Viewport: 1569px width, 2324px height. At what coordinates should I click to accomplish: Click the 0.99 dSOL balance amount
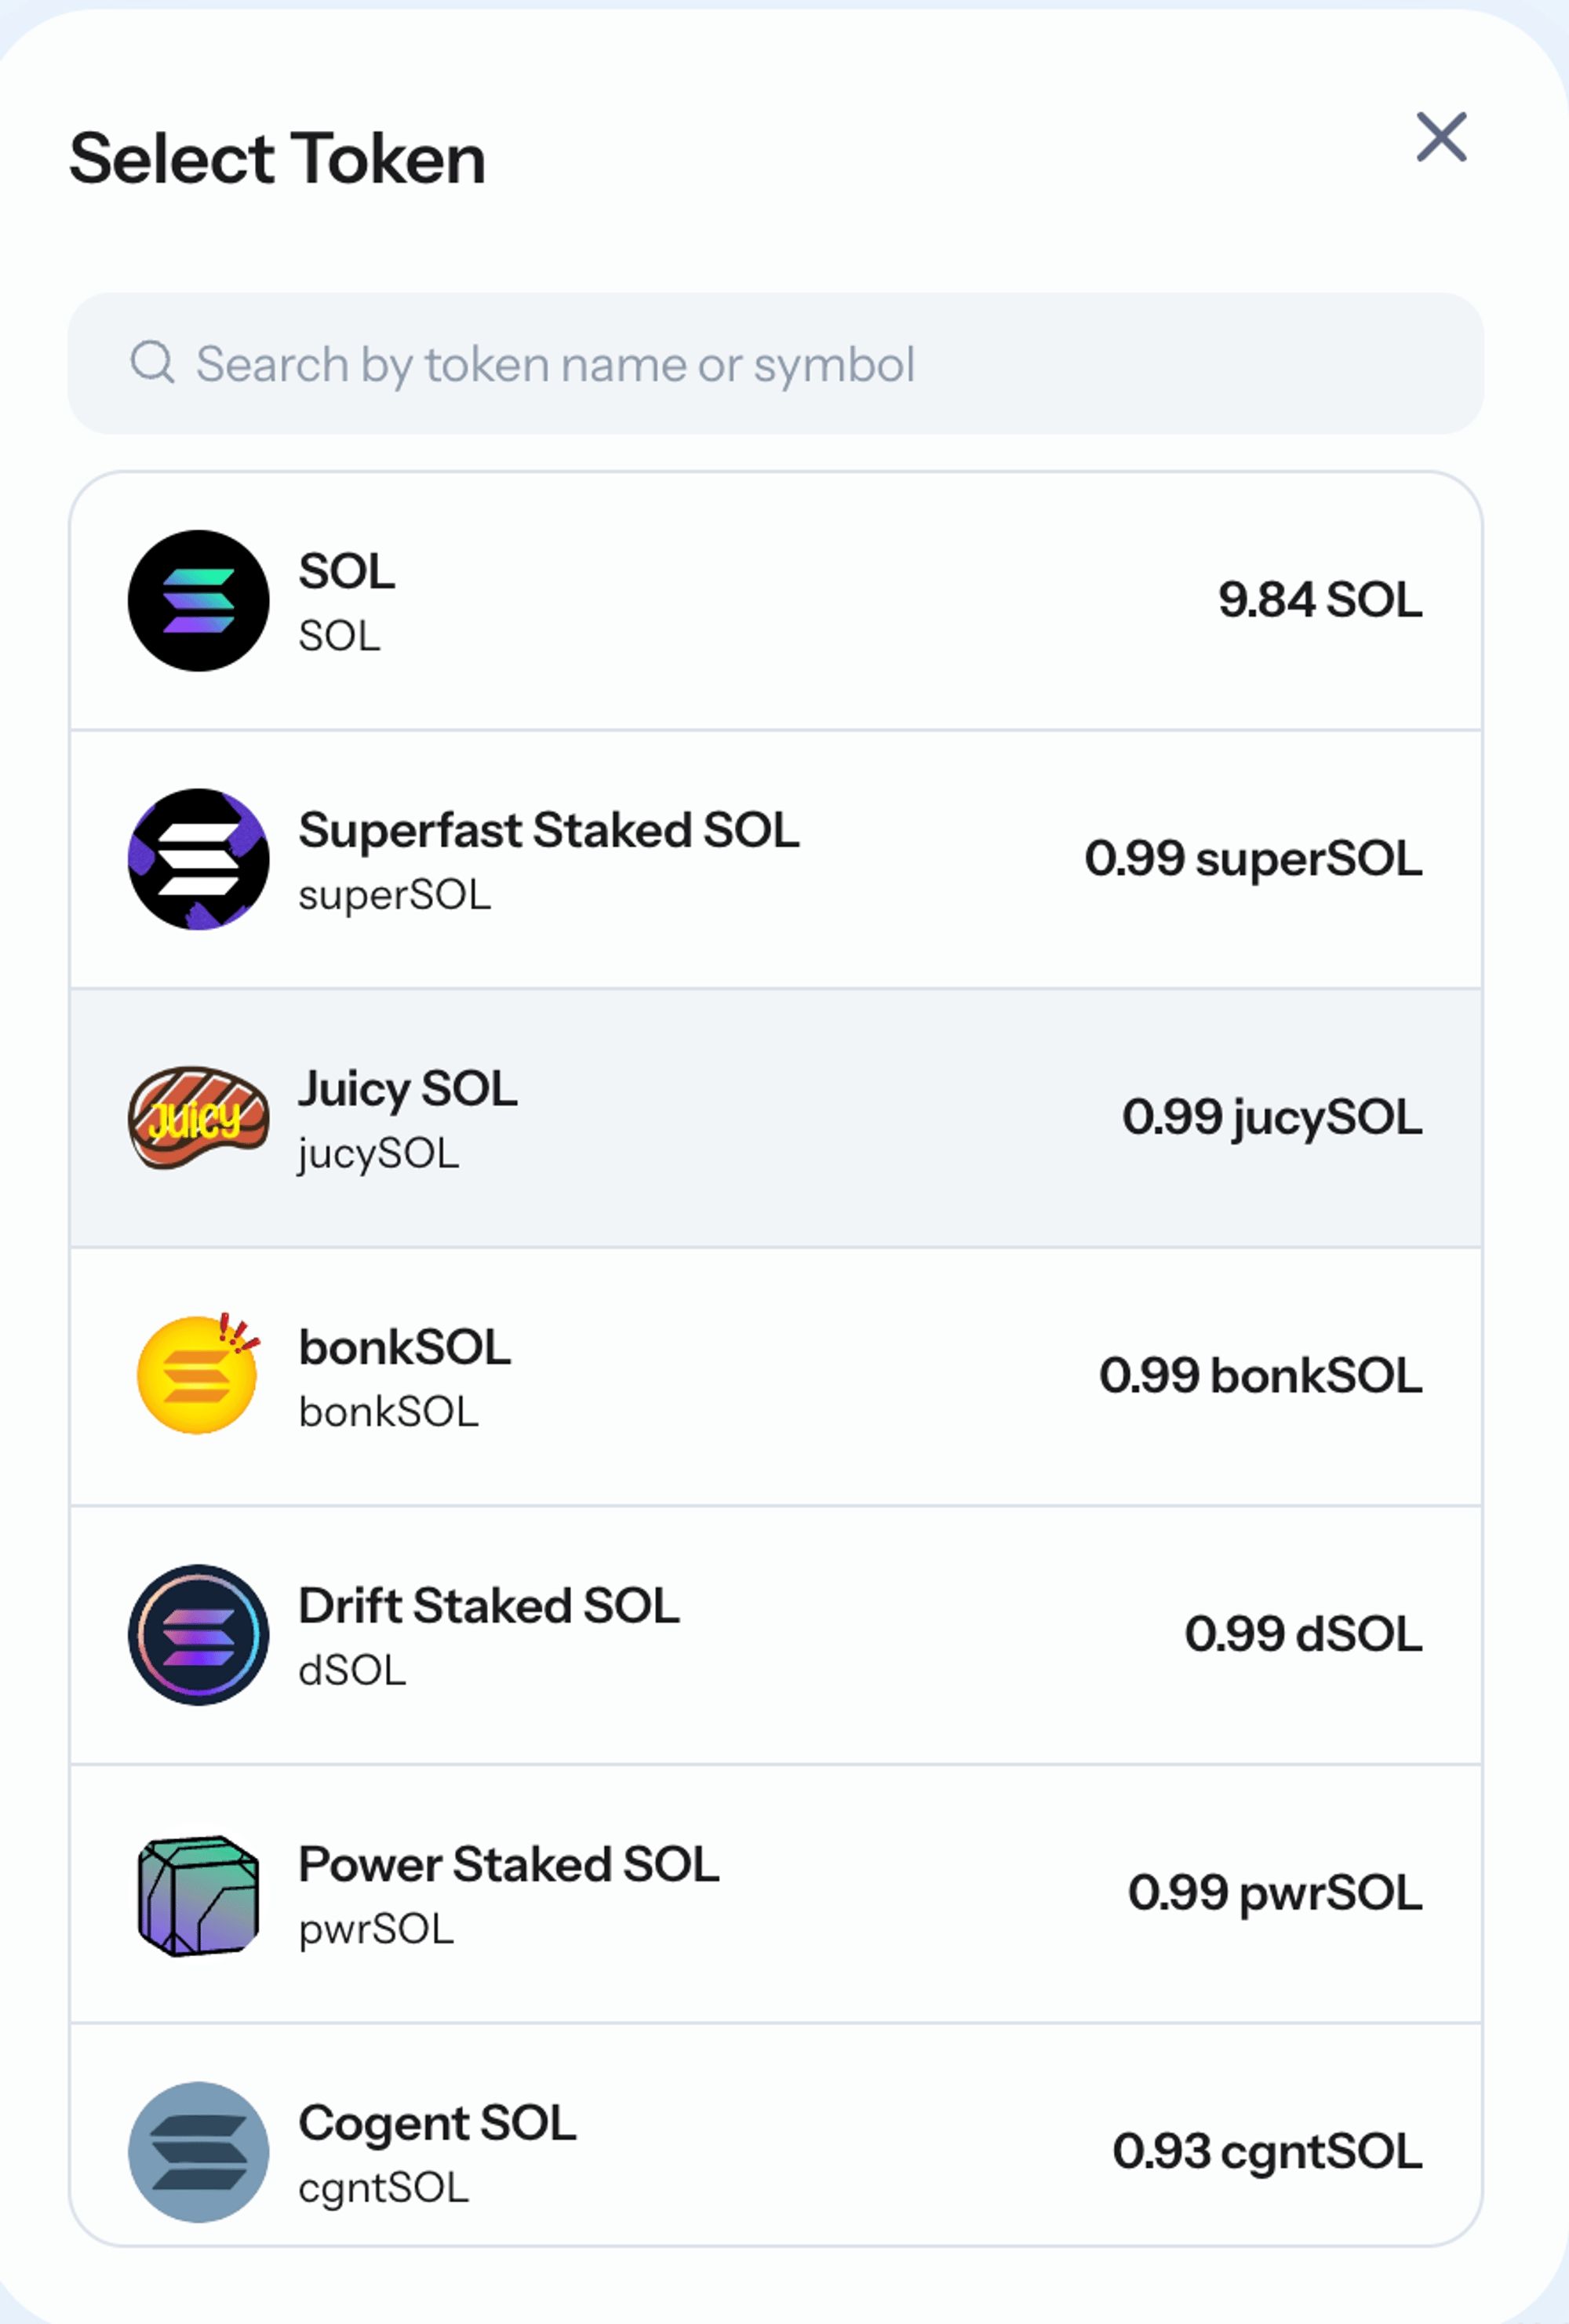click(x=1302, y=1634)
